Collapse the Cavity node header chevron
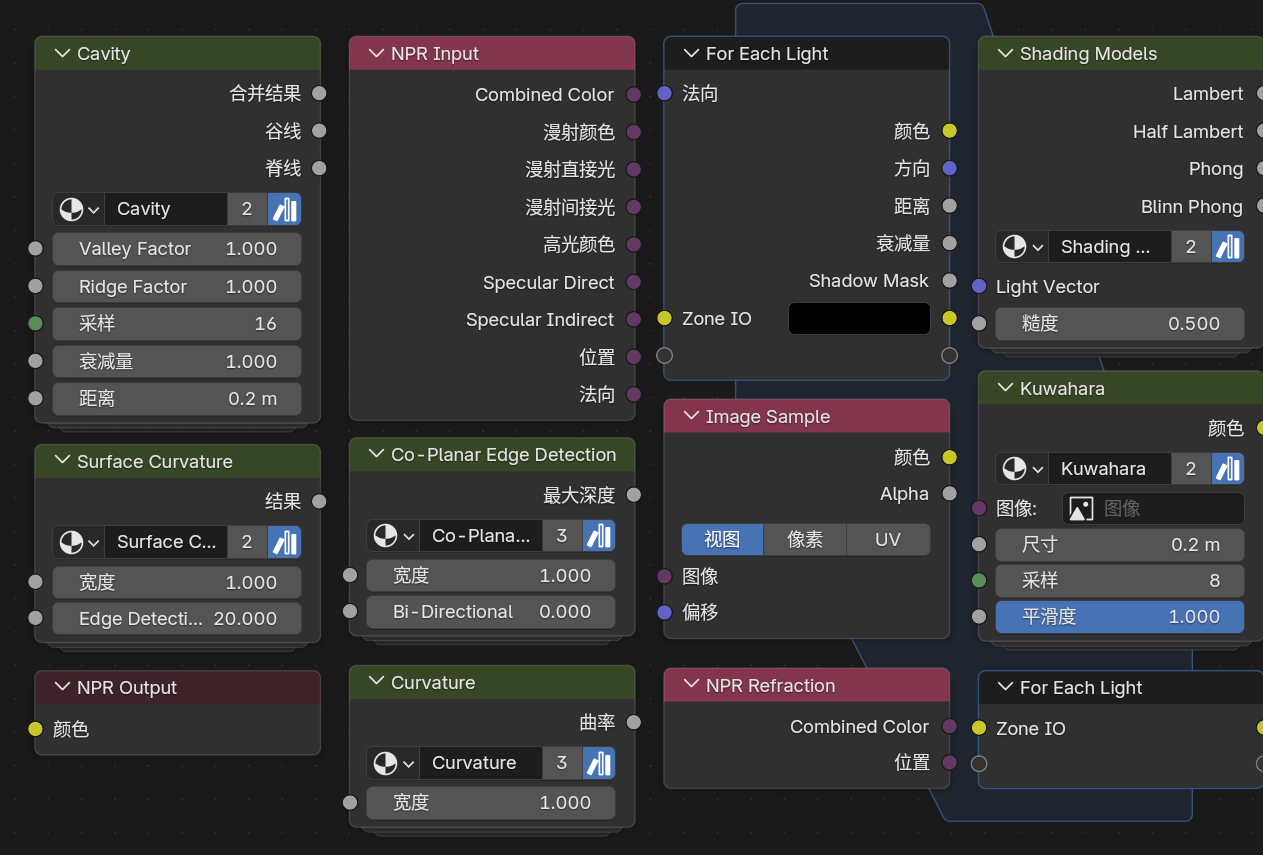The width and height of the screenshot is (1263, 855). tap(63, 54)
